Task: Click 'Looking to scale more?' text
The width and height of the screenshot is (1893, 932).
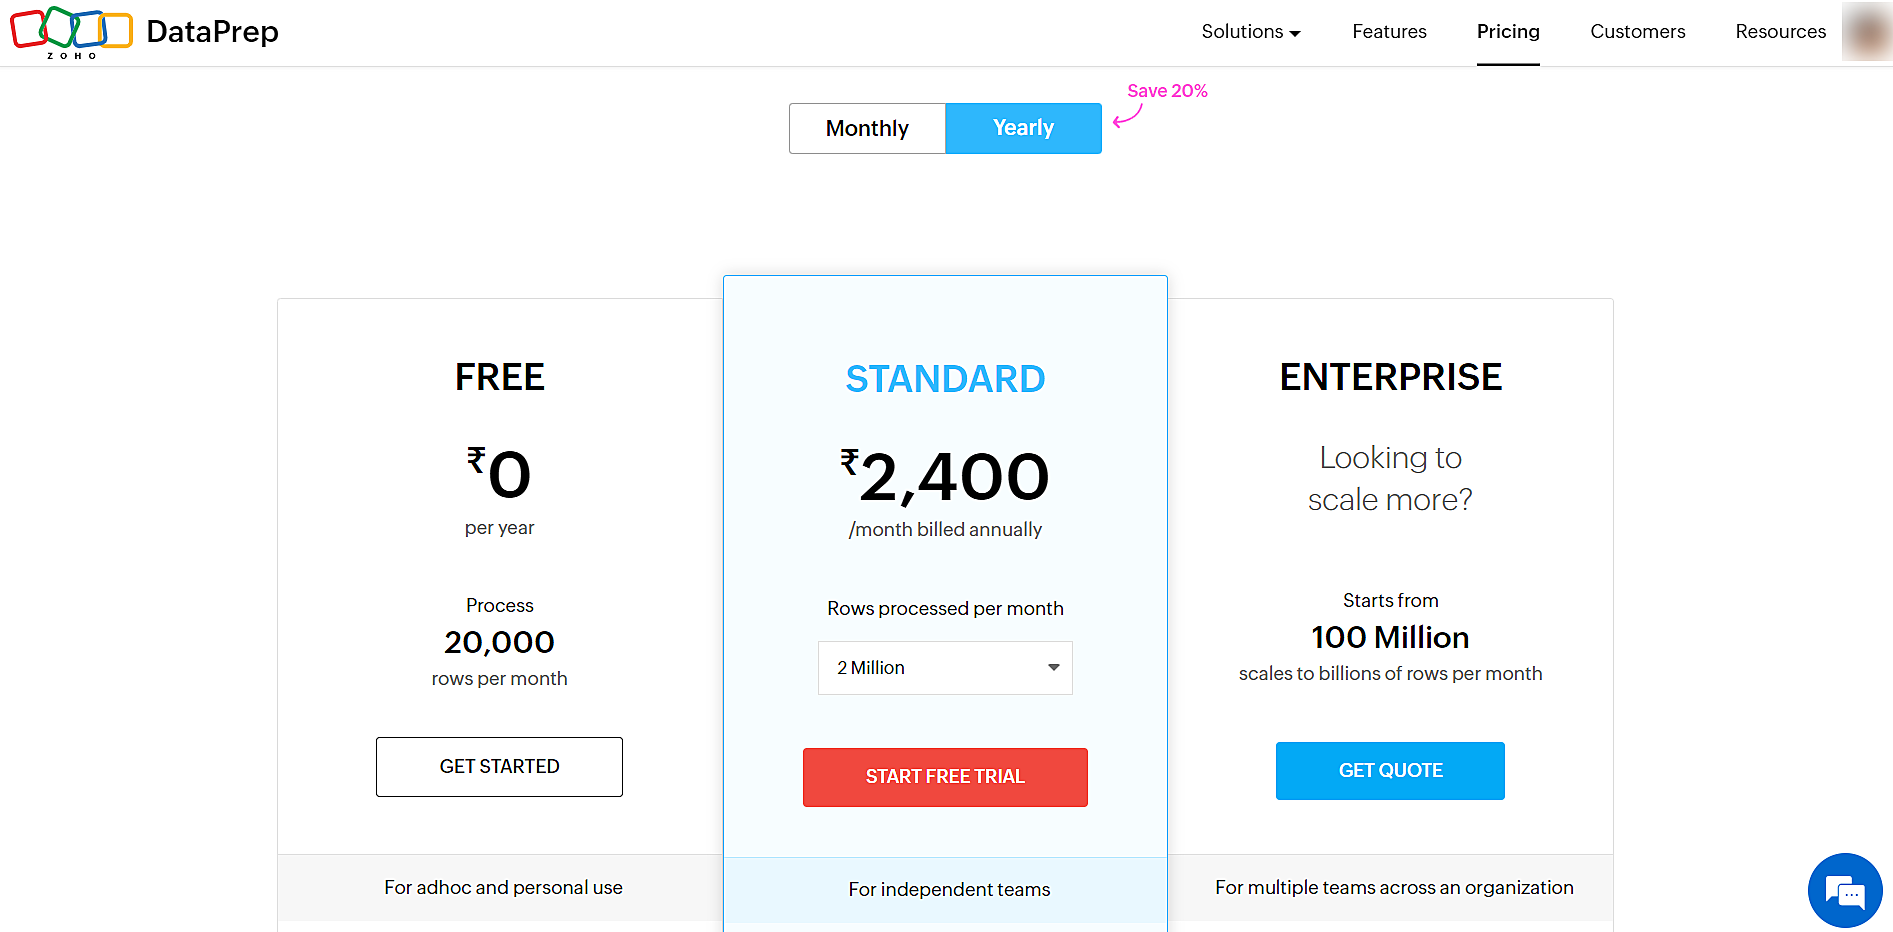Action: (x=1390, y=478)
